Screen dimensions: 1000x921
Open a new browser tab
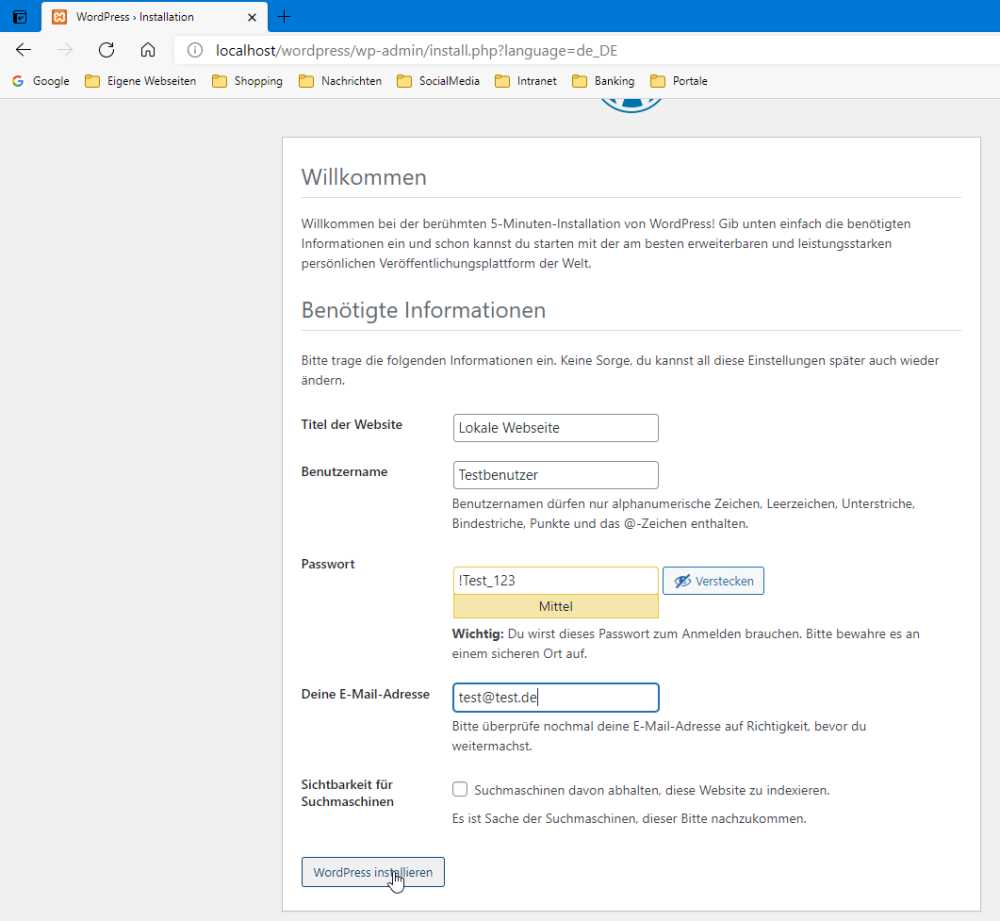click(284, 17)
